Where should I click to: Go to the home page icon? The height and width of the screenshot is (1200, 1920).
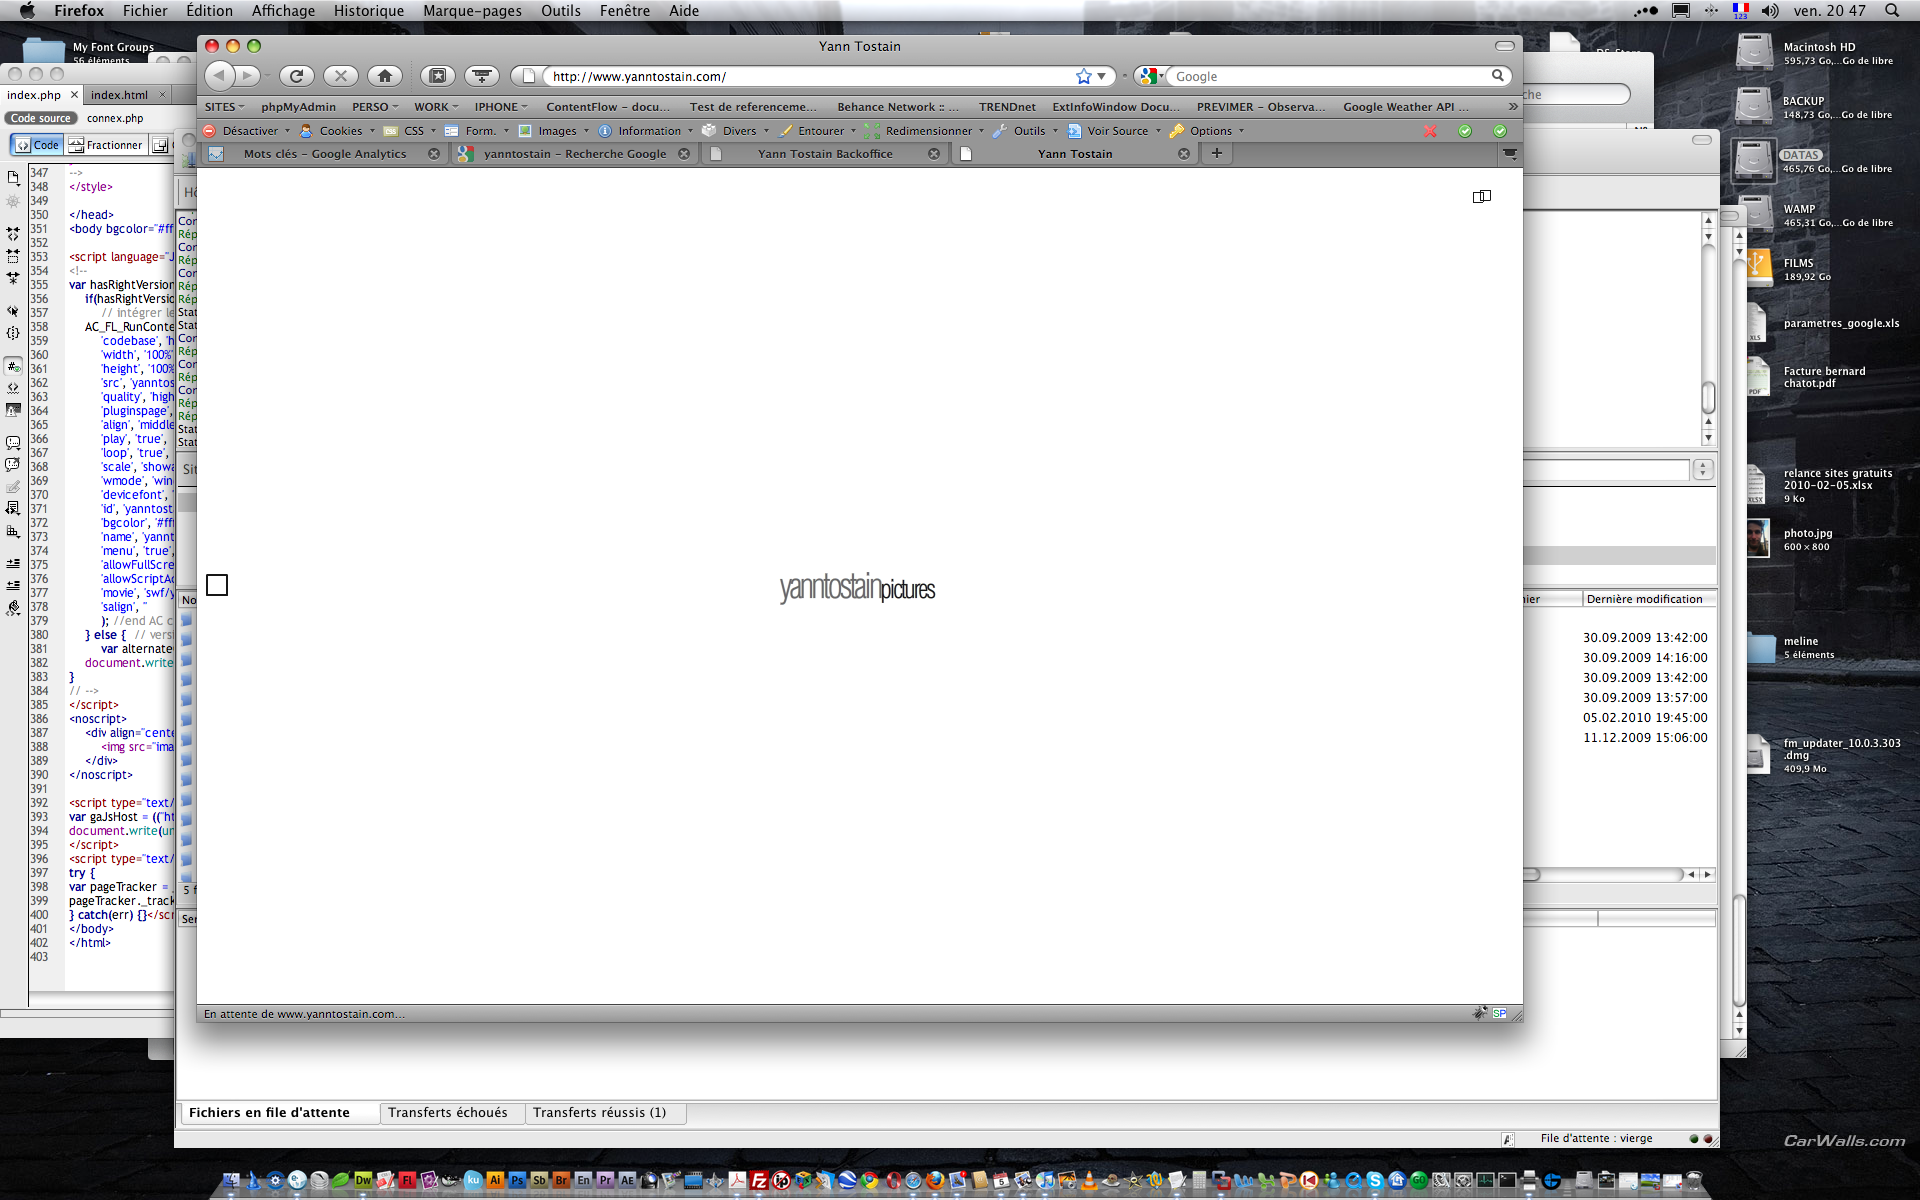tap(385, 76)
